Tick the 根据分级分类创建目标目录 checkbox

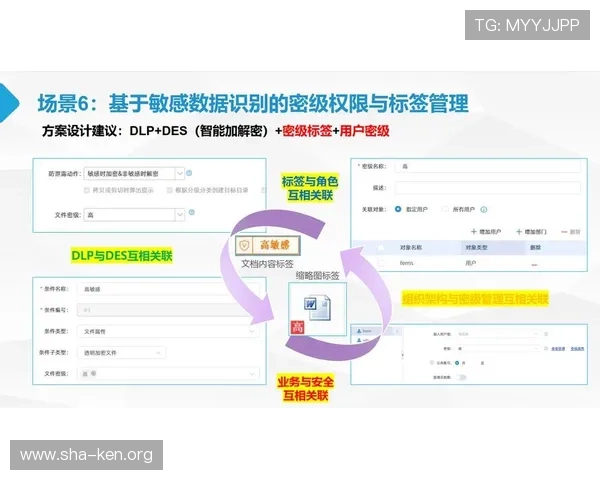170,190
